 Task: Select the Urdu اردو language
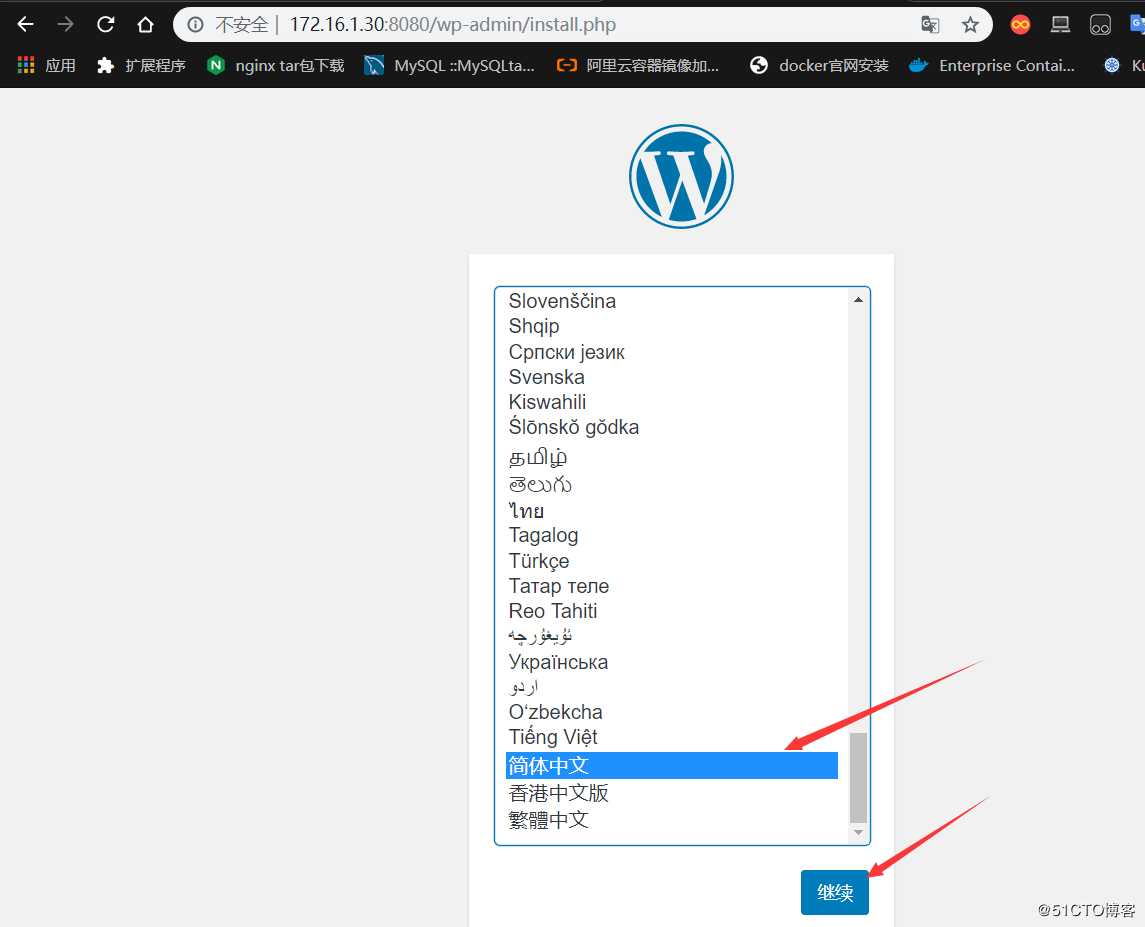(672, 687)
